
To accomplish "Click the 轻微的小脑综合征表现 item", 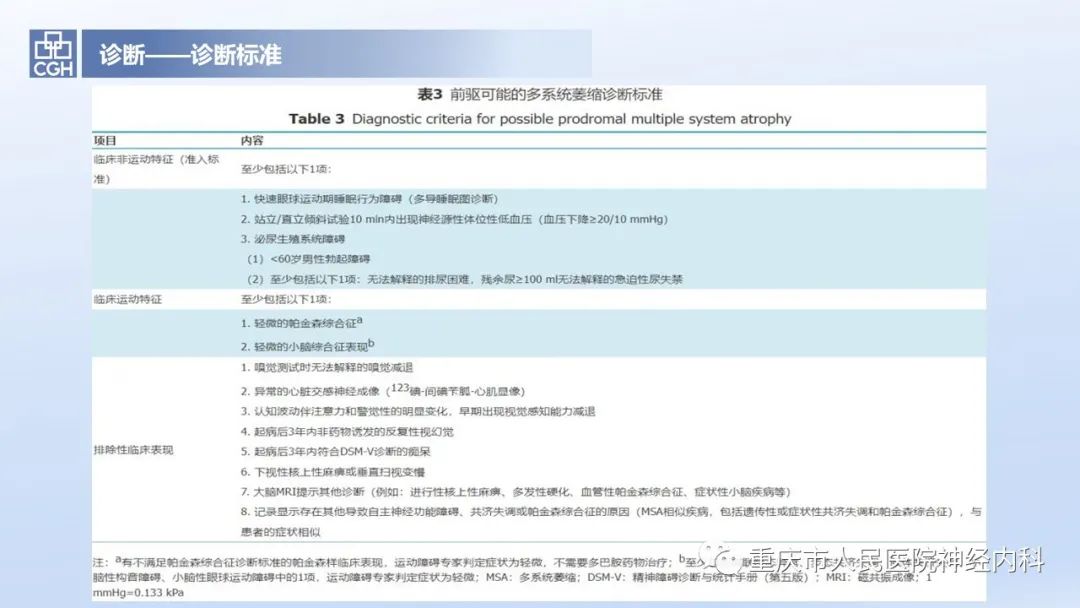I will click(307, 346).
